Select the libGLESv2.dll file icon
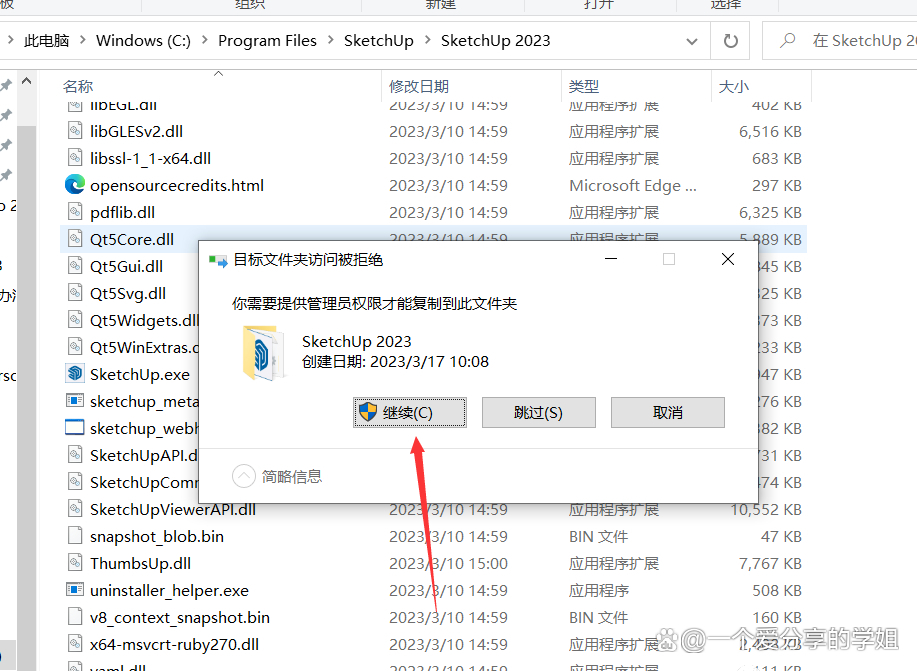The image size is (917, 671). 75,130
